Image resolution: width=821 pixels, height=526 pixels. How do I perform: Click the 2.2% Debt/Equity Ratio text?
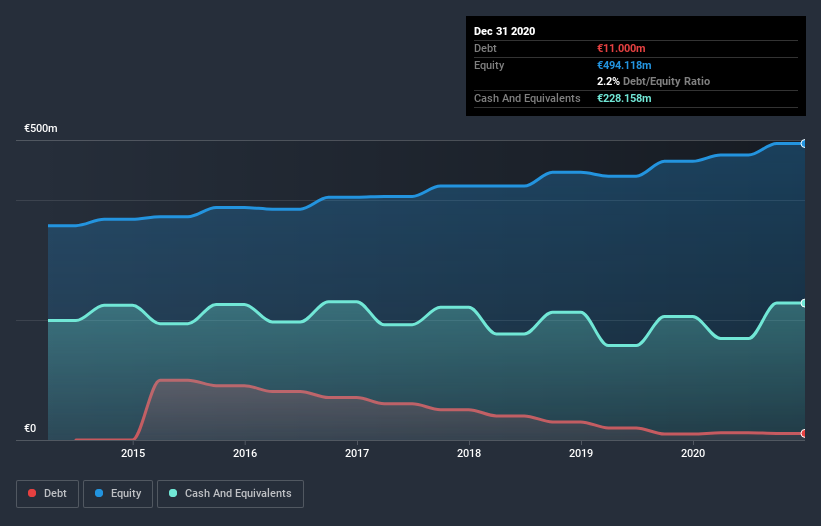(x=653, y=82)
